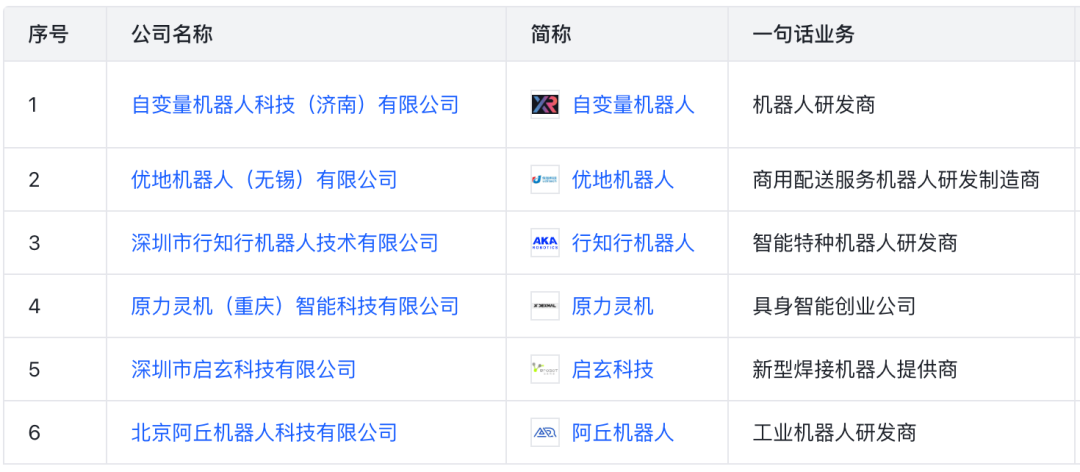Click the 优地机器人 short name link
Image resolution: width=1080 pixels, height=472 pixels.
[623, 180]
